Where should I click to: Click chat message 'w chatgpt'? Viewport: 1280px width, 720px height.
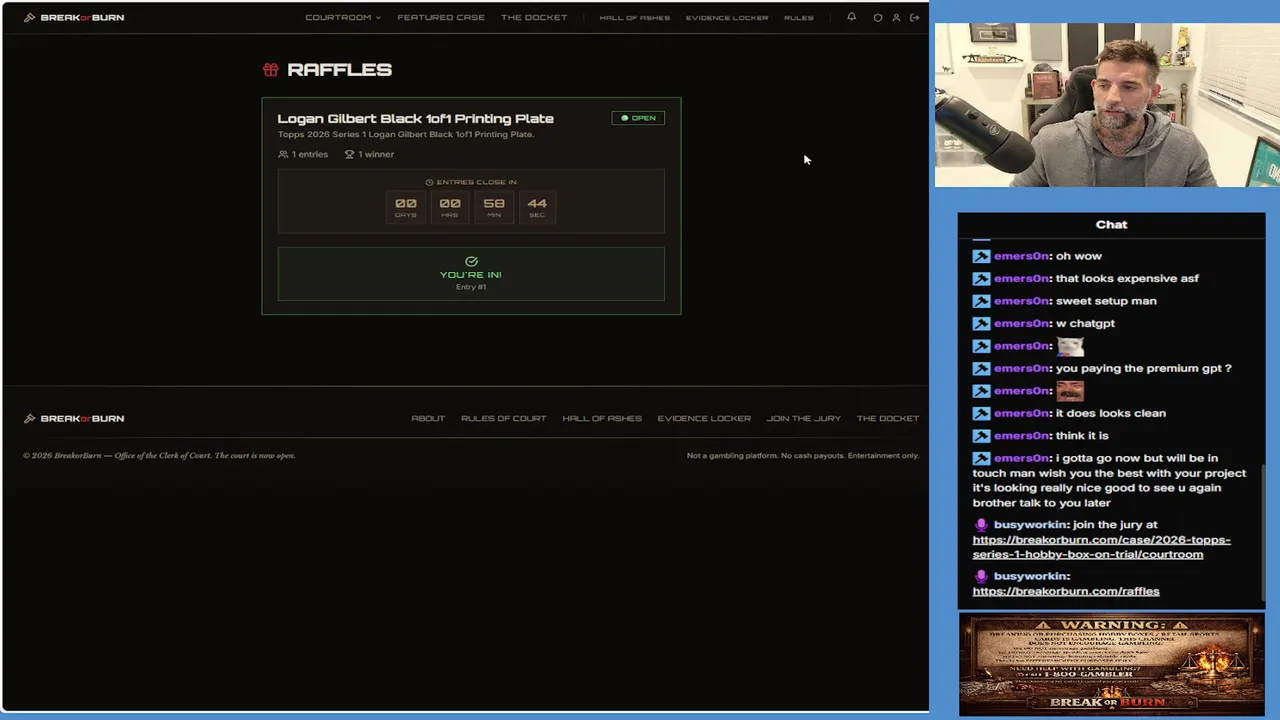click(x=1085, y=323)
